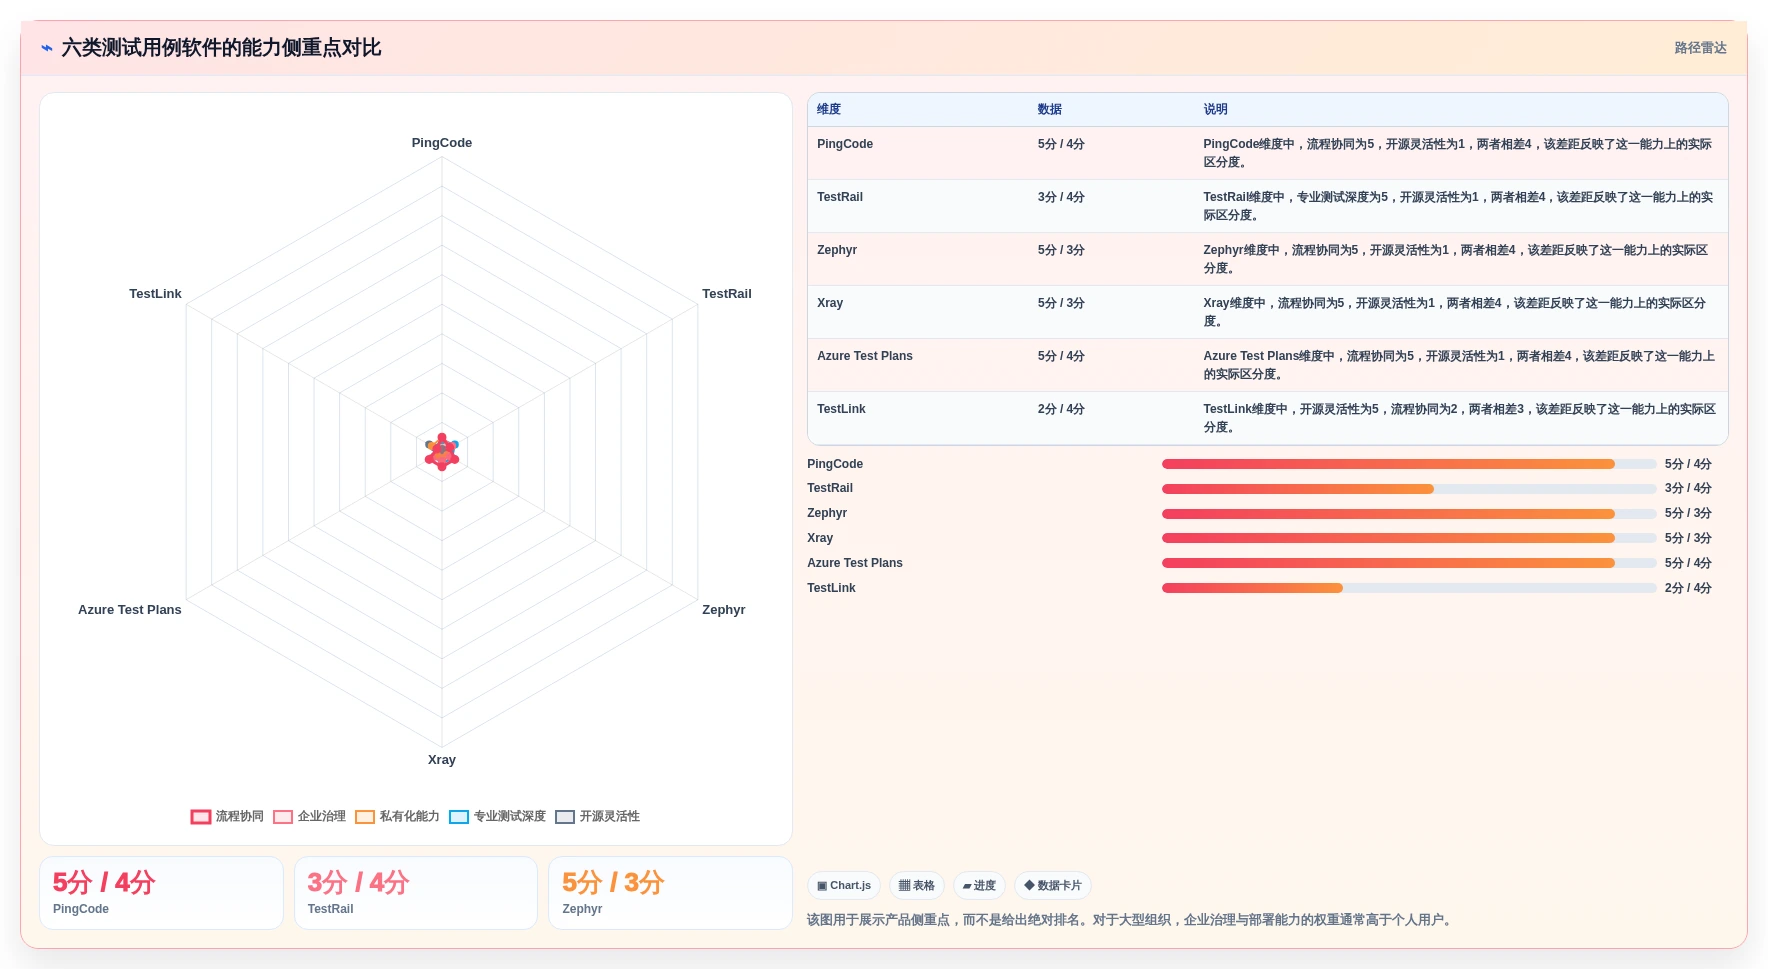Image resolution: width=1768 pixels, height=969 pixels.
Task: Click the Azure Test Plans table row name
Action: click(x=865, y=356)
